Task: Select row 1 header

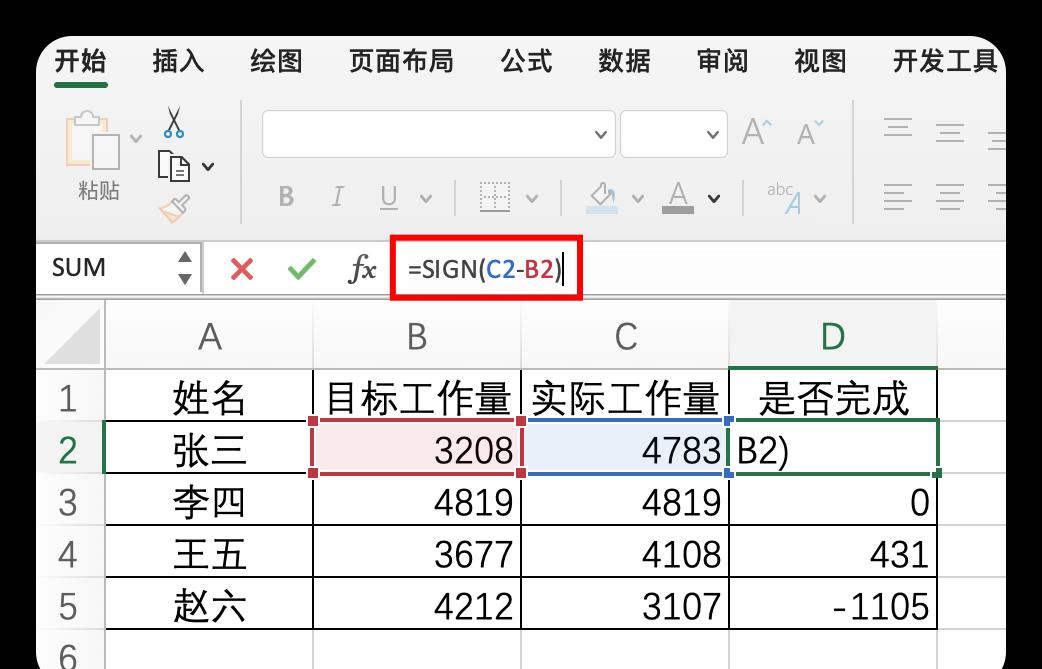Action: 70,397
